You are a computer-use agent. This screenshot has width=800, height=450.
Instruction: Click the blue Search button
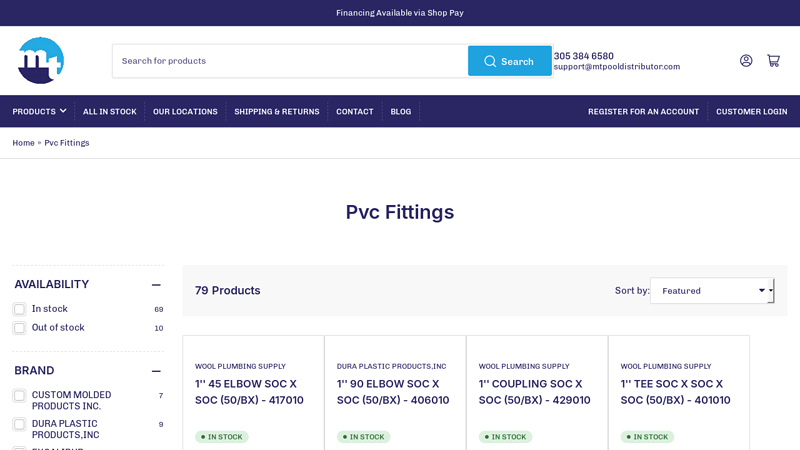click(509, 61)
